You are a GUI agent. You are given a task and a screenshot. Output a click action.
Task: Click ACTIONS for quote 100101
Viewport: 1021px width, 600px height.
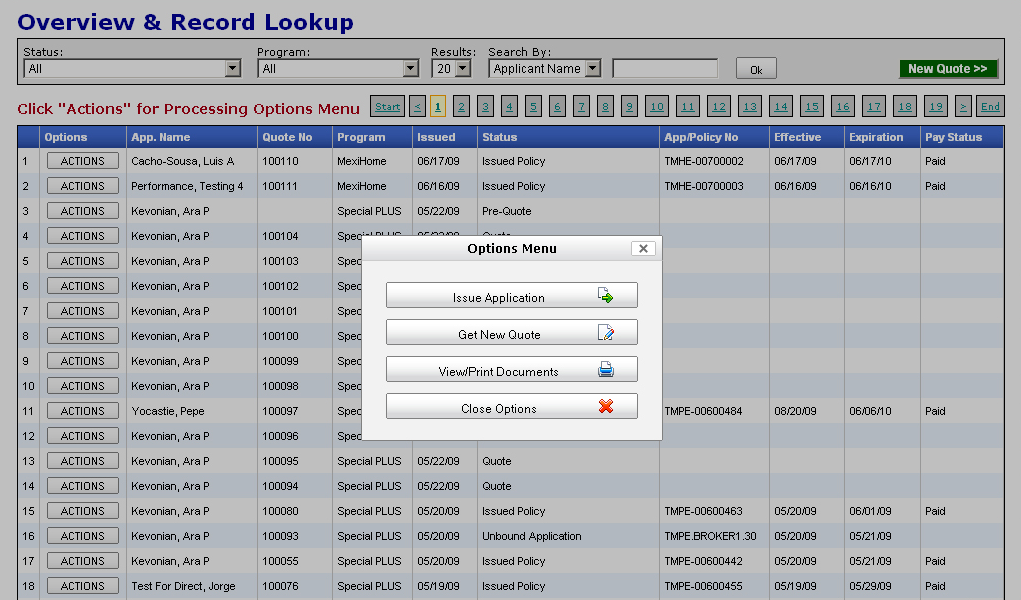[x=83, y=311]
